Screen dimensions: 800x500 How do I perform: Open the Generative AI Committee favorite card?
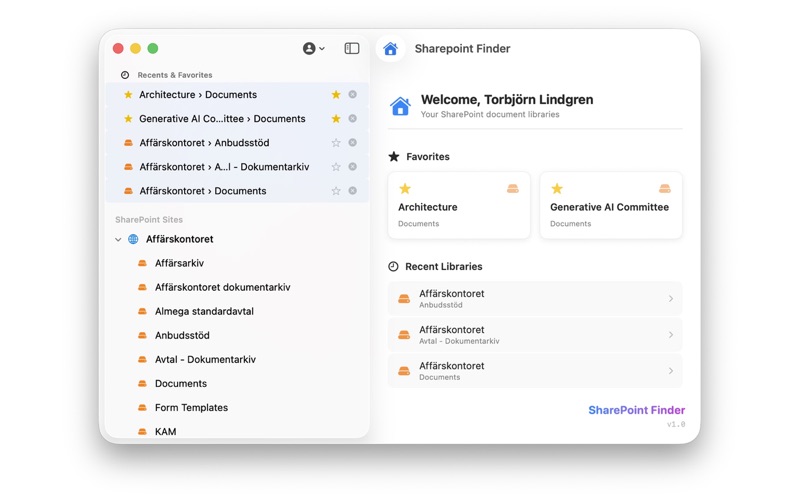611,205
